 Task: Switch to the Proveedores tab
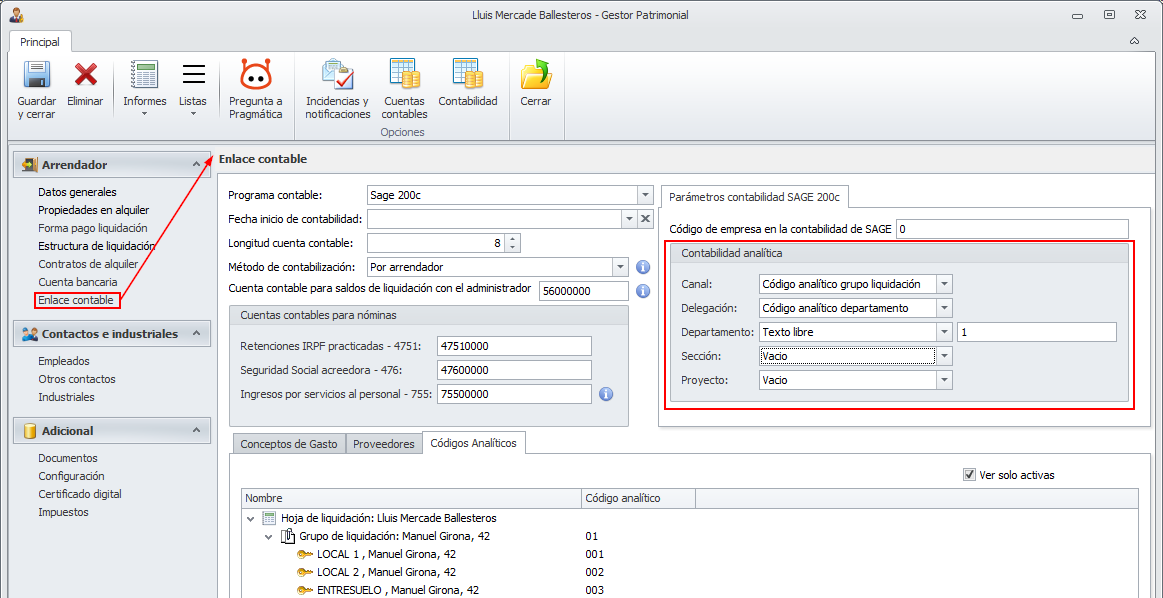point(384,444)
